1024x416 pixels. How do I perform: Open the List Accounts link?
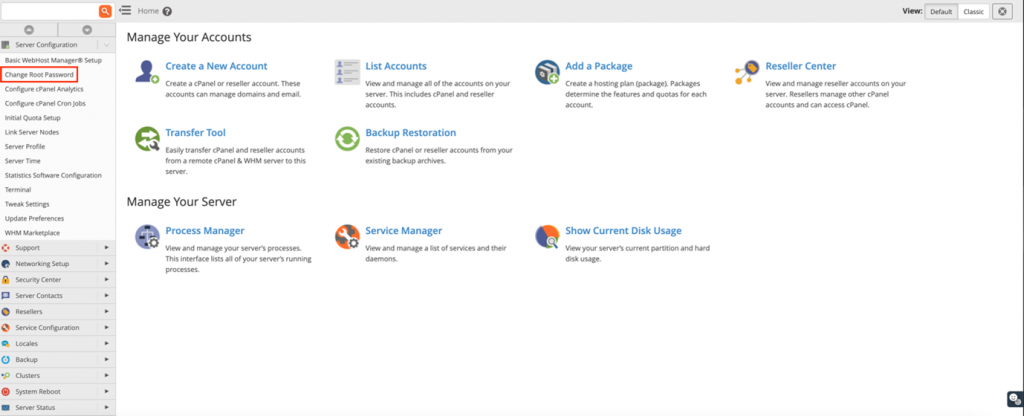coord(395,66)
